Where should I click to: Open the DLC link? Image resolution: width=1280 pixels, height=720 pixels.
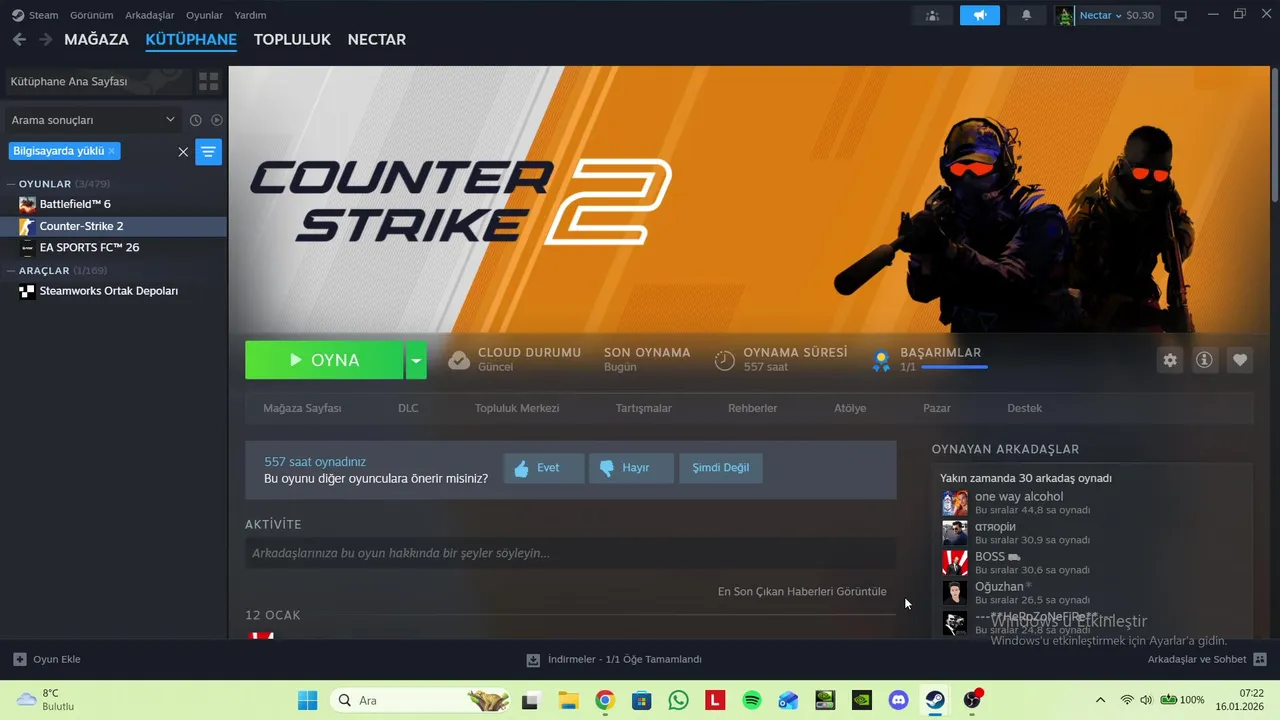[x=408, y=408]
